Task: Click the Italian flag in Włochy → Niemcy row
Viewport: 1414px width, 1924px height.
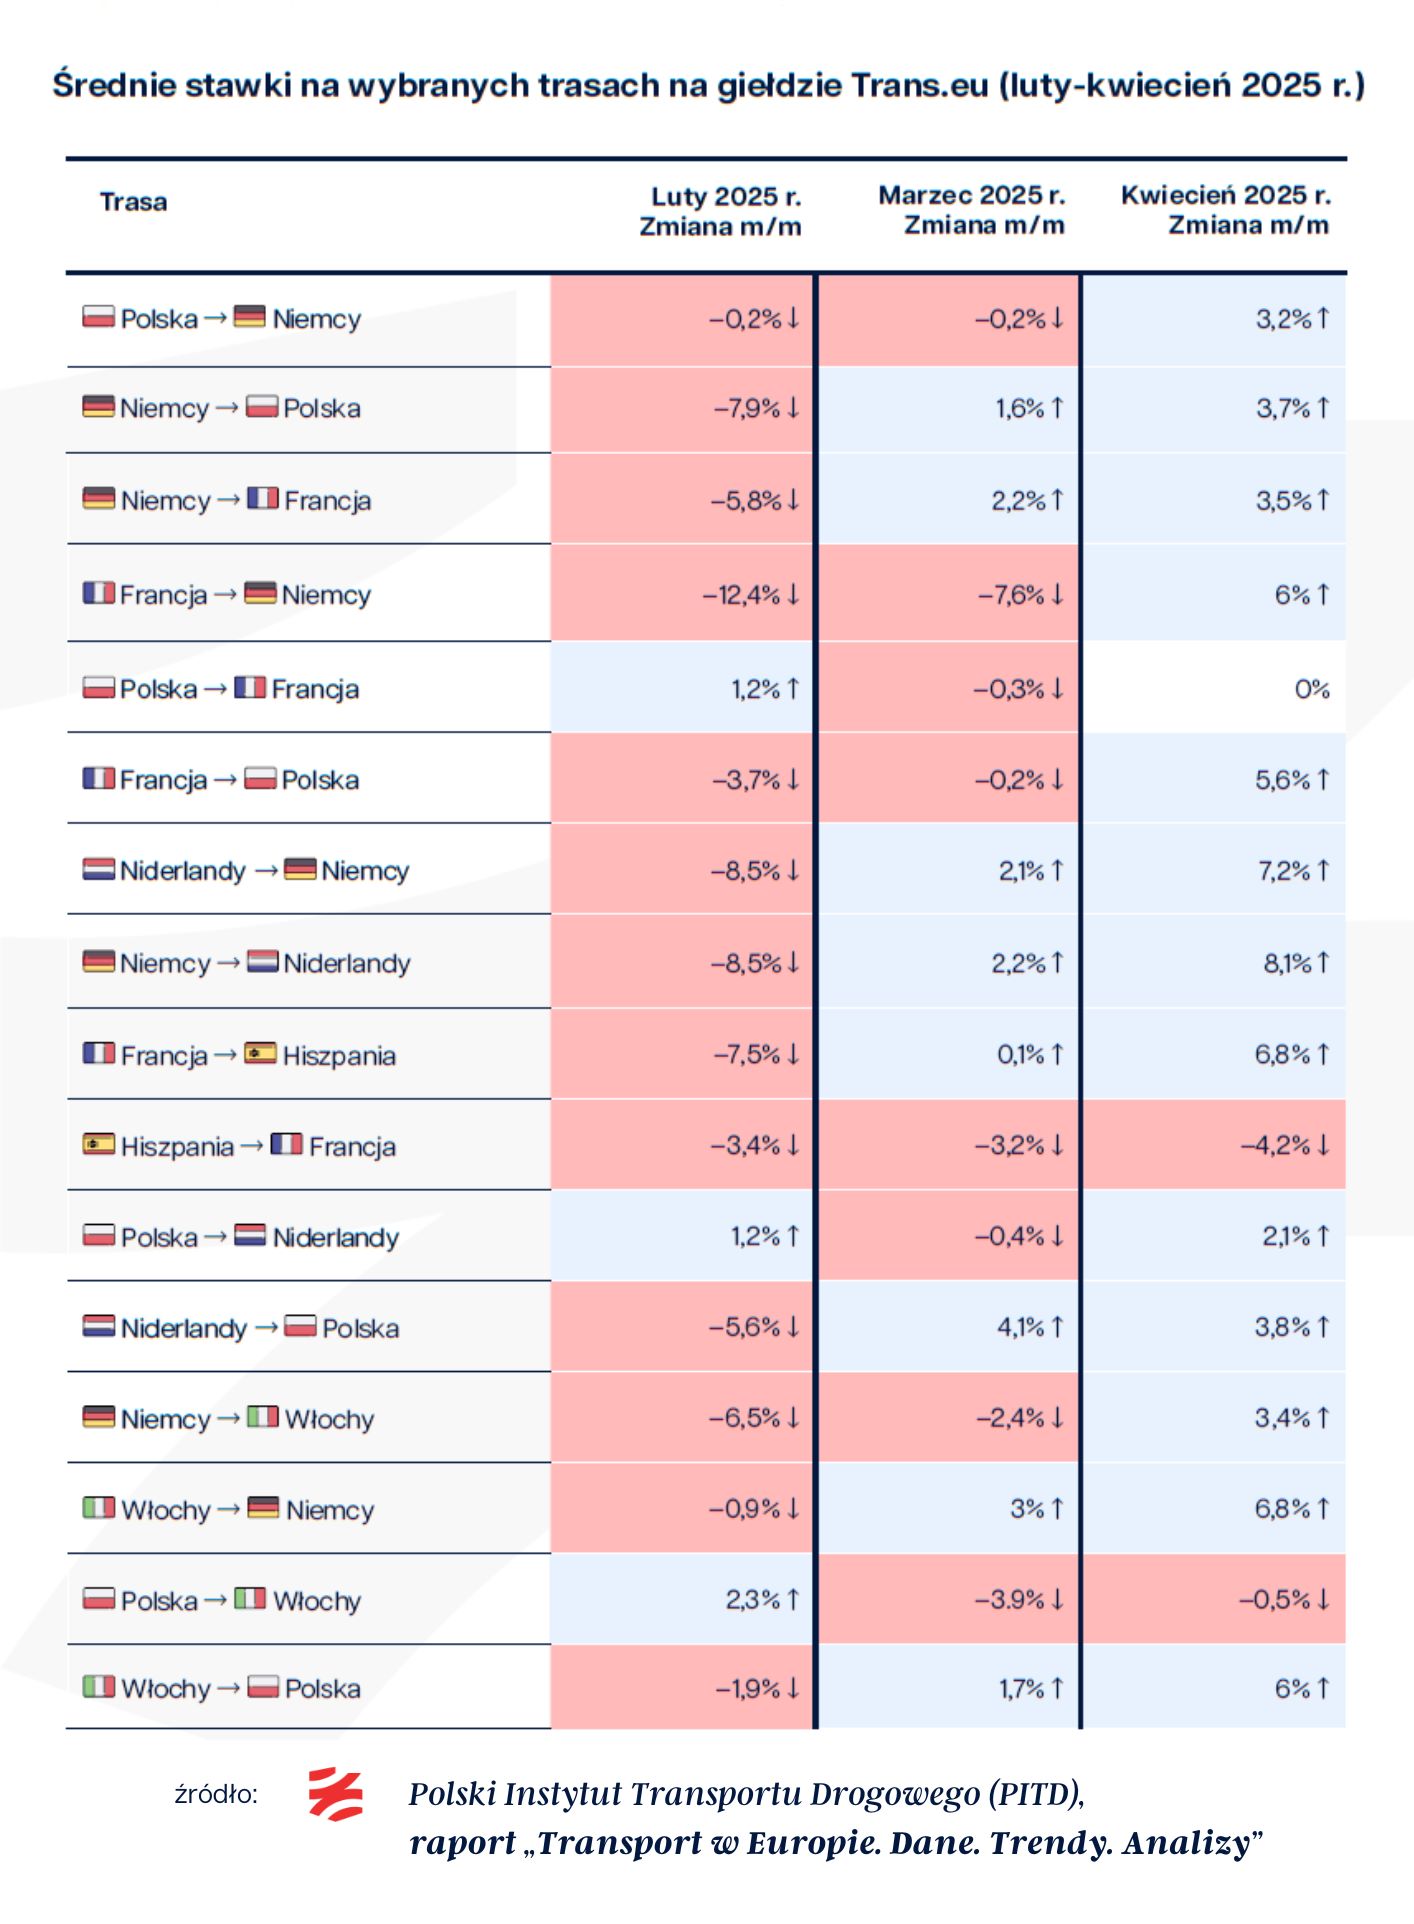Action: coord(98,1508)
